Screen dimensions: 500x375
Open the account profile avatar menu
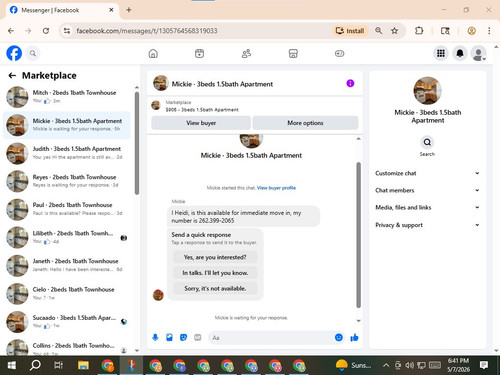(478, 53)
